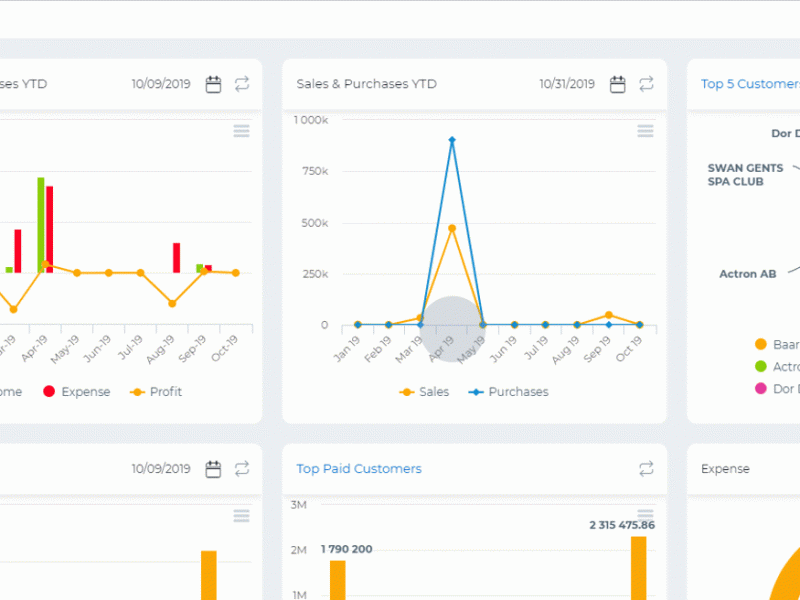Toggle the Purchases series in the legend
The width and height of the screenshot is (800, 600).
click(509, 392)
